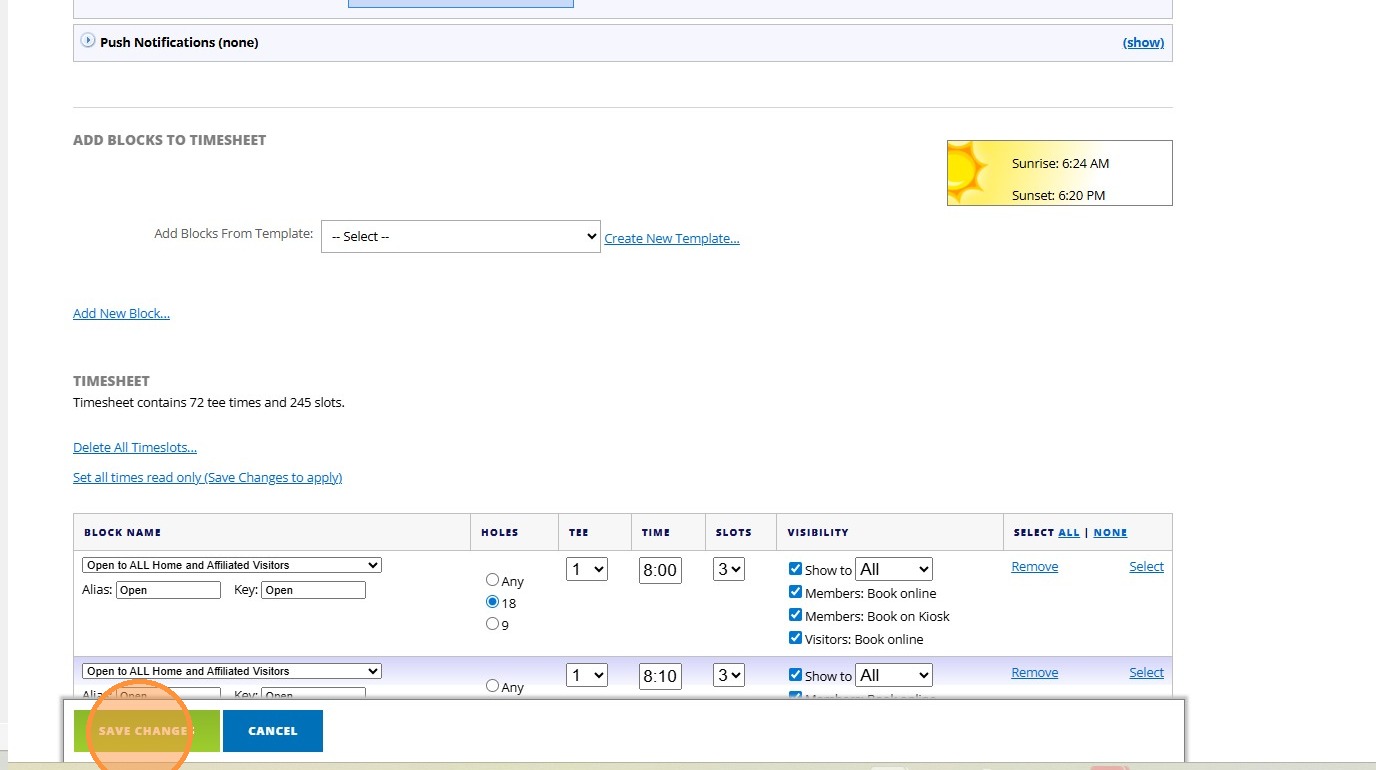Screen dimensions: 1376x770
Task: Open the Add Blocks From Template dropdown
Action: (x=461, y=237)
